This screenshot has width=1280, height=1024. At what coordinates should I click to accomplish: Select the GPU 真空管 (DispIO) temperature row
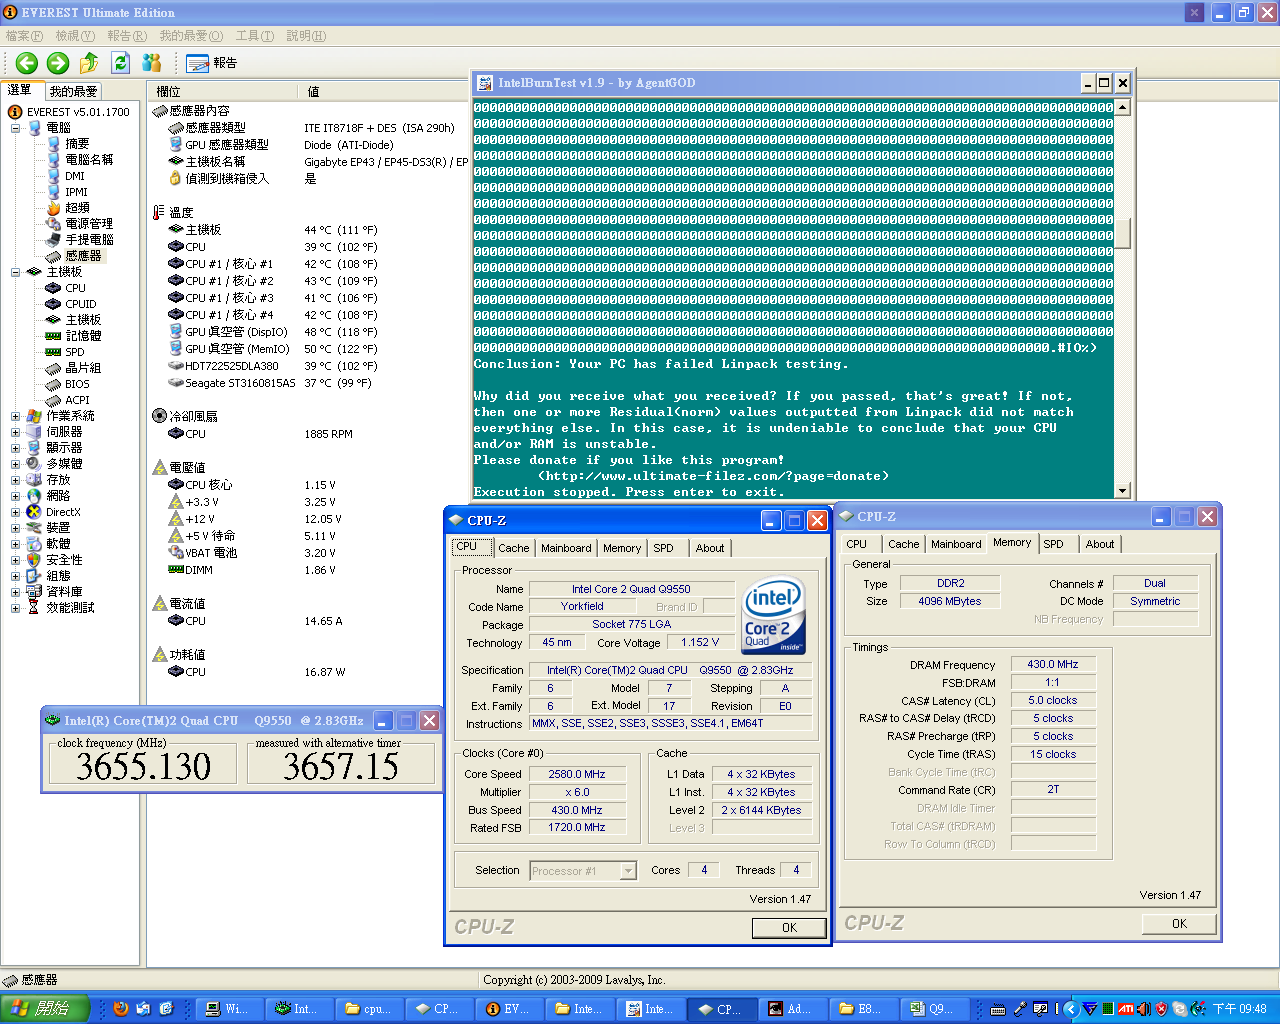point(273,332)
